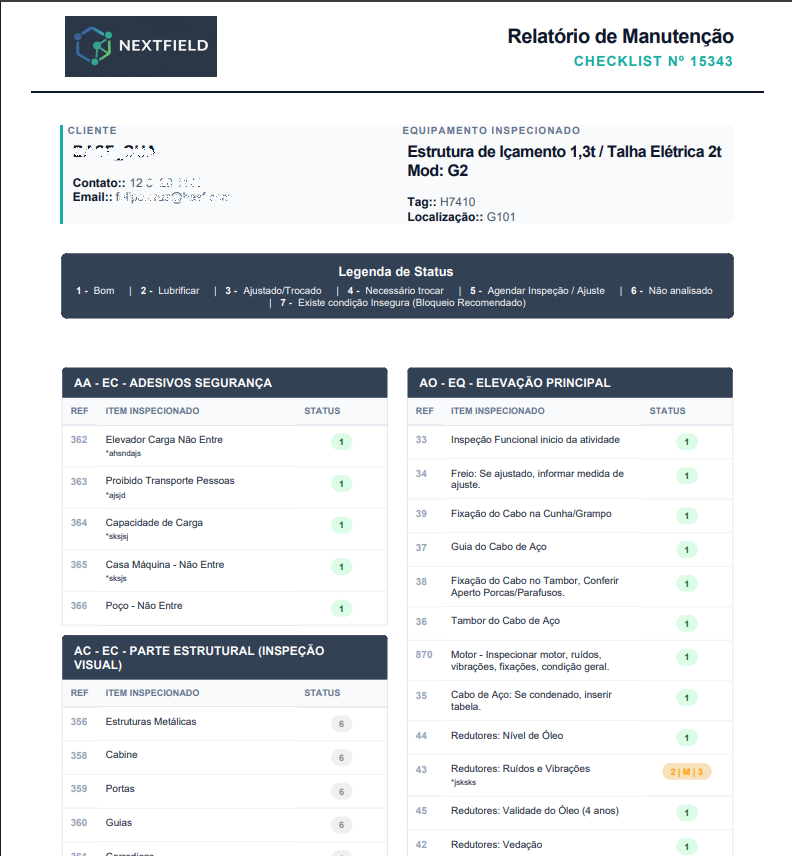
Task: Click status badge for 'Proibido Transporte Pessoas'
Action: (342, 484)
